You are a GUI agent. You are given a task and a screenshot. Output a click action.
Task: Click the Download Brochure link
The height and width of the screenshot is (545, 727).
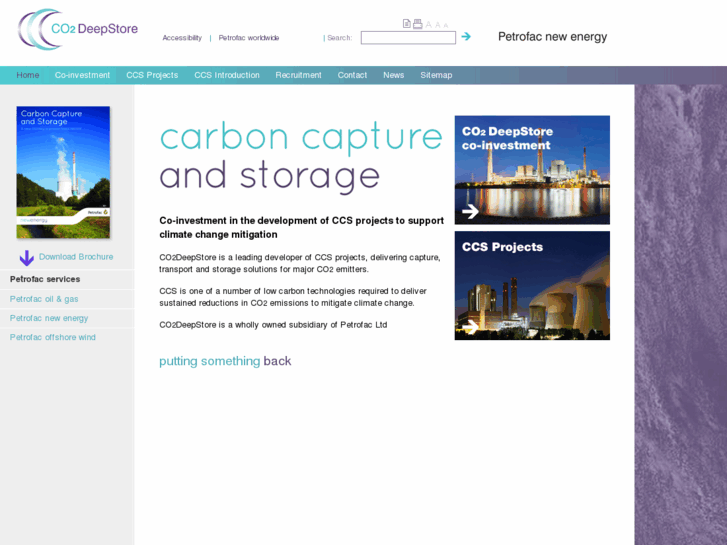pos(76,257)
